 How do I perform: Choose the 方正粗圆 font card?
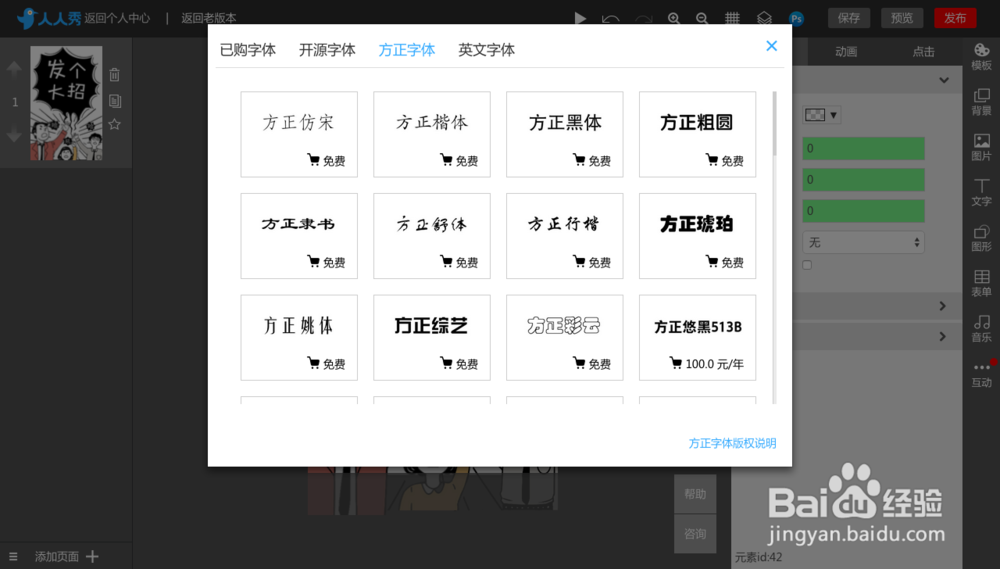[x=698, y=134]
